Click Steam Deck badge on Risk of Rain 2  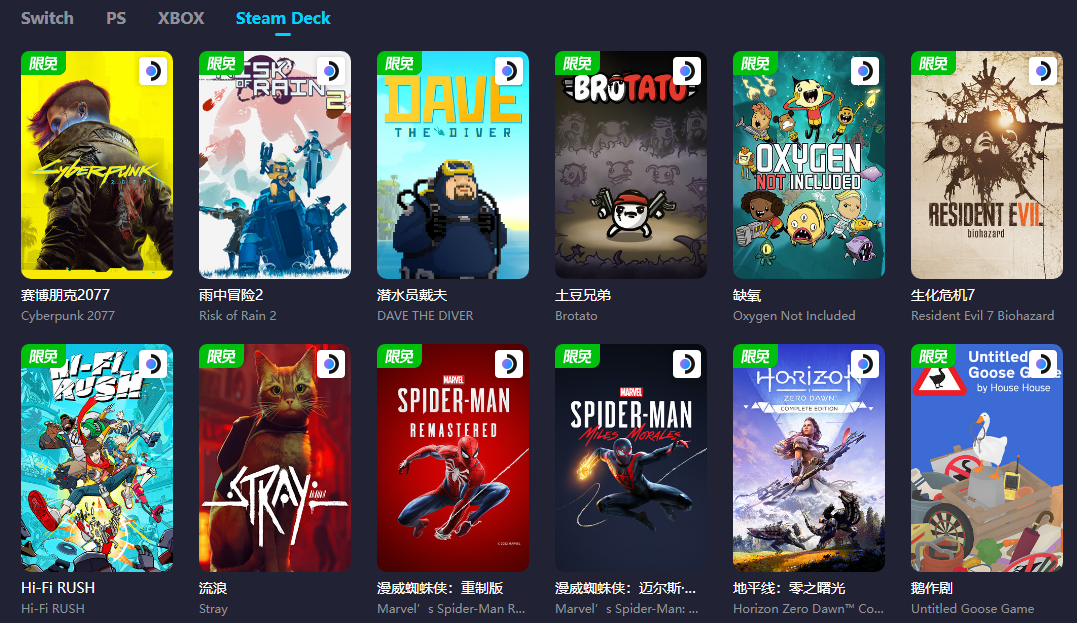click(x=330, y=71)
